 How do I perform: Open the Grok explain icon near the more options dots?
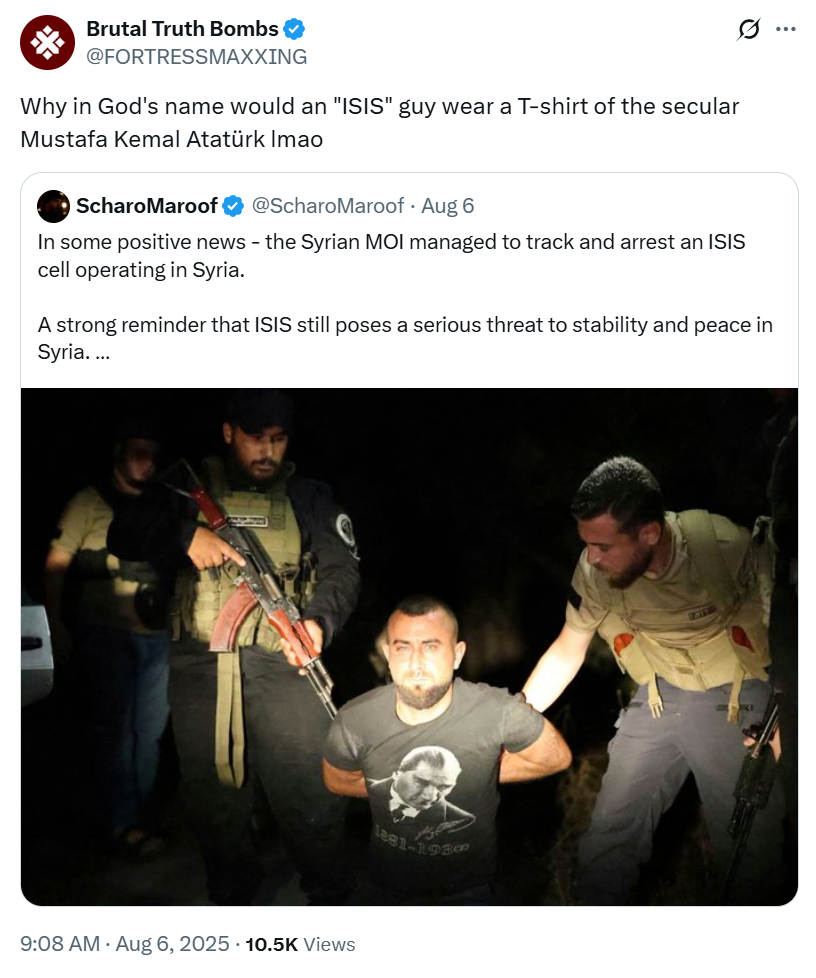pos(748,29)
